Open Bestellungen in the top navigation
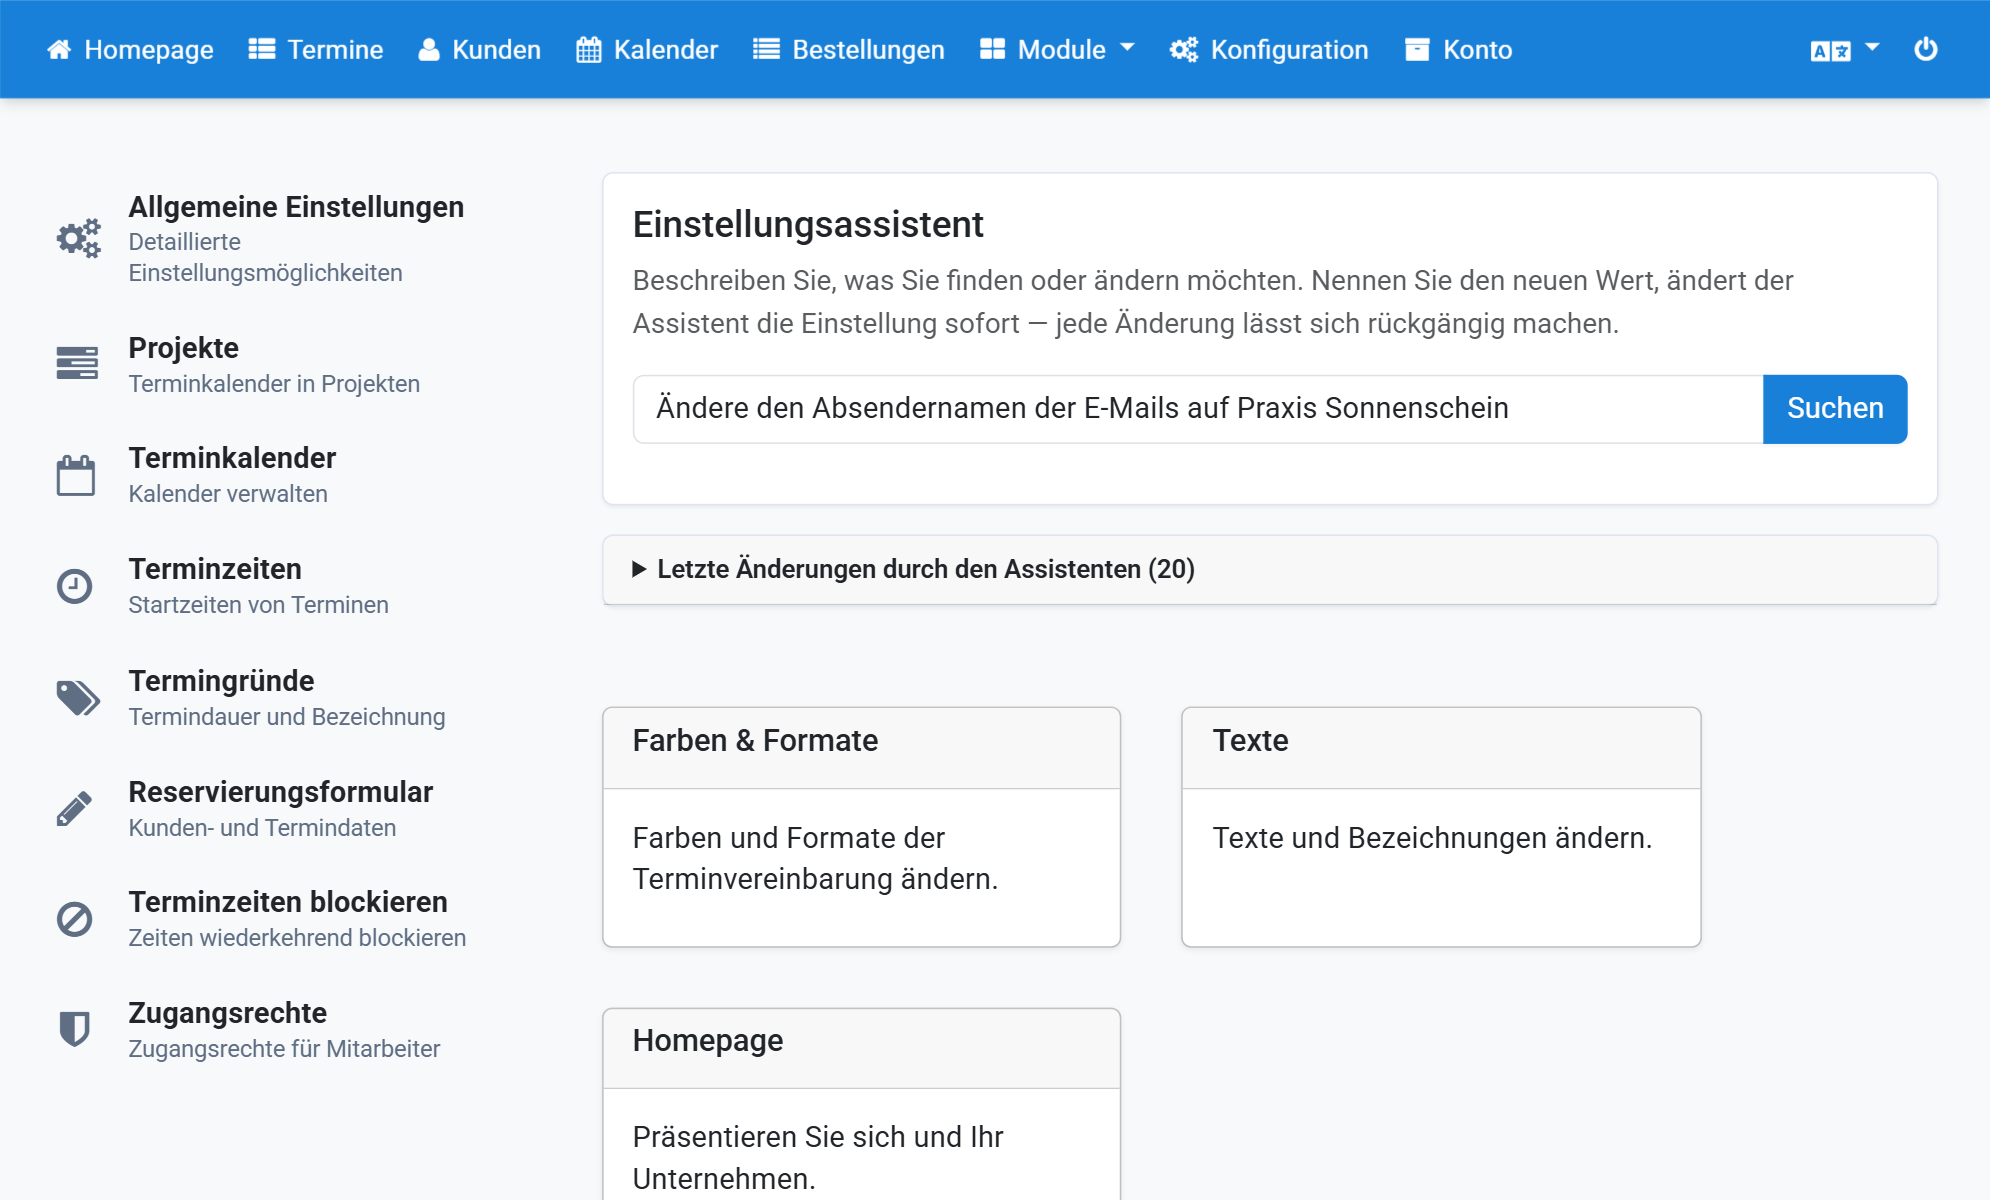 pos(849,50)
